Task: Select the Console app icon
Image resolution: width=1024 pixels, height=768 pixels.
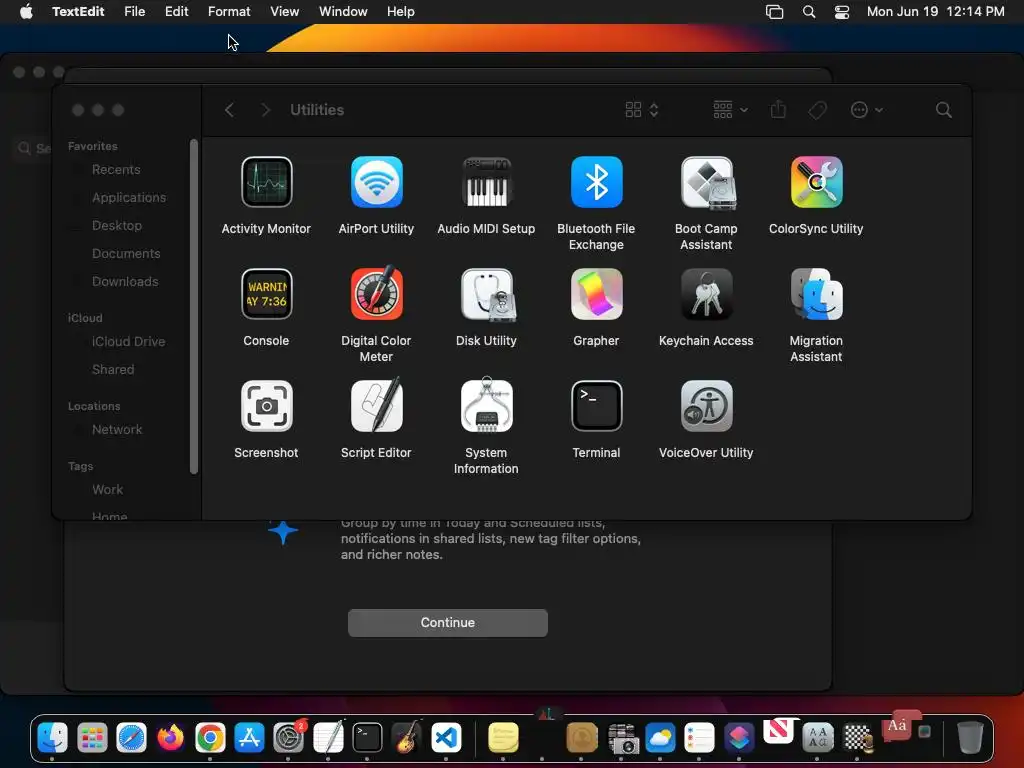Action: [x=266, y=294]
